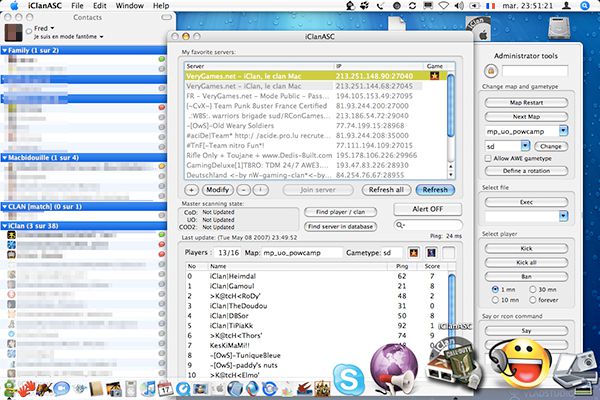Open the purple globe megaphone app in dock
Image resolution: width=600 pixels, height=400 pixels.
[x=394, y=367]
